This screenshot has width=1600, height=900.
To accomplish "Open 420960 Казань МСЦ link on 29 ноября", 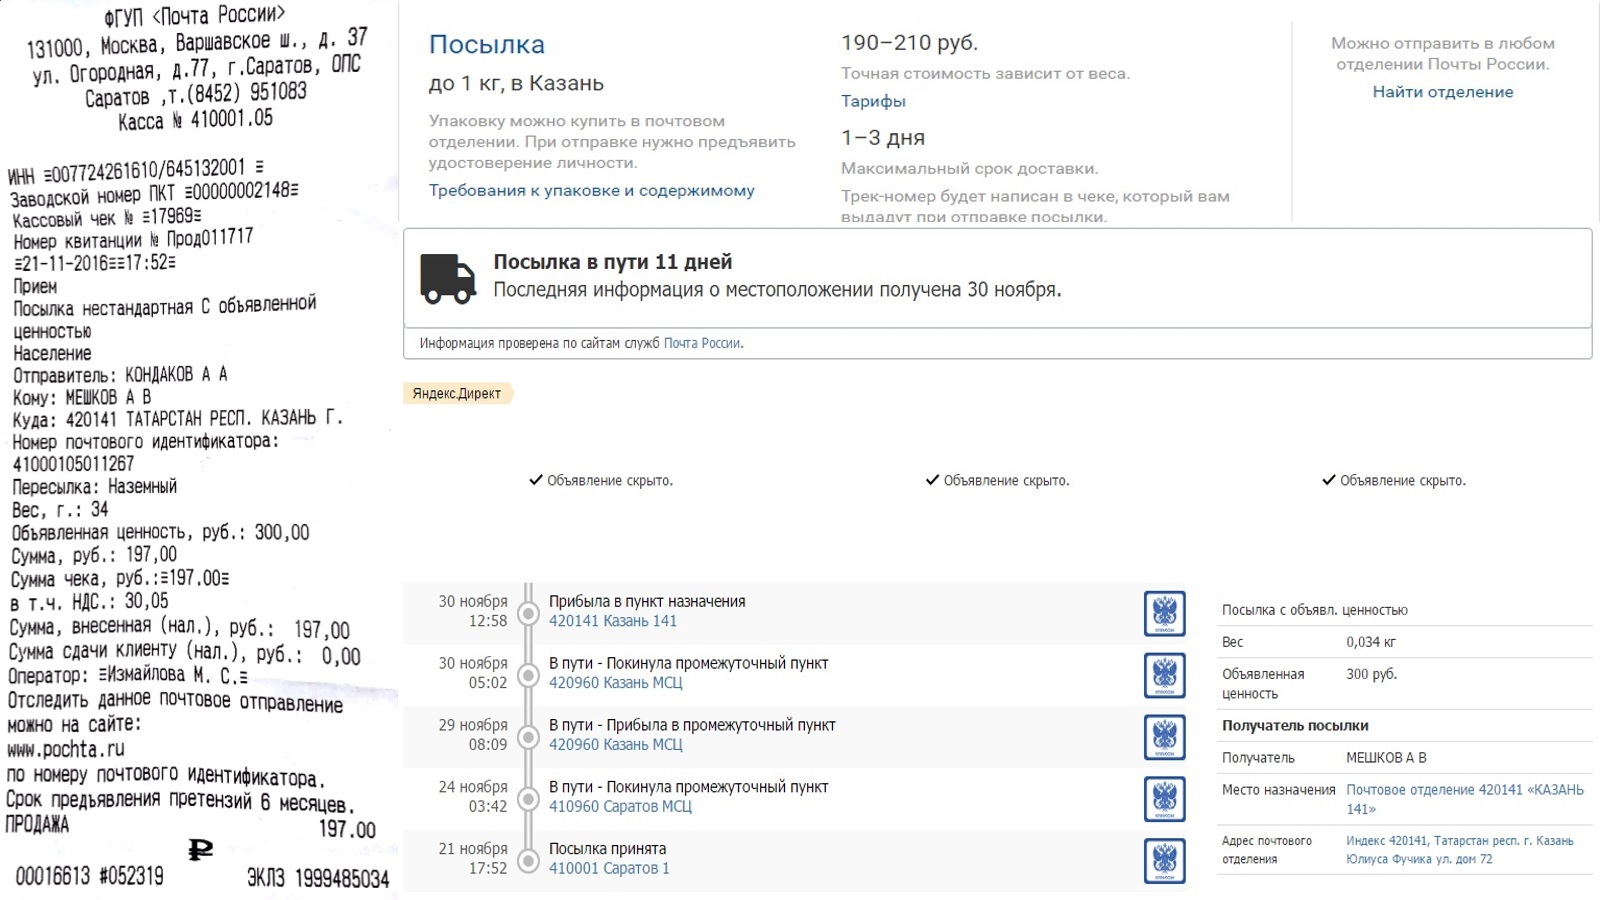I will click(616, 745).
